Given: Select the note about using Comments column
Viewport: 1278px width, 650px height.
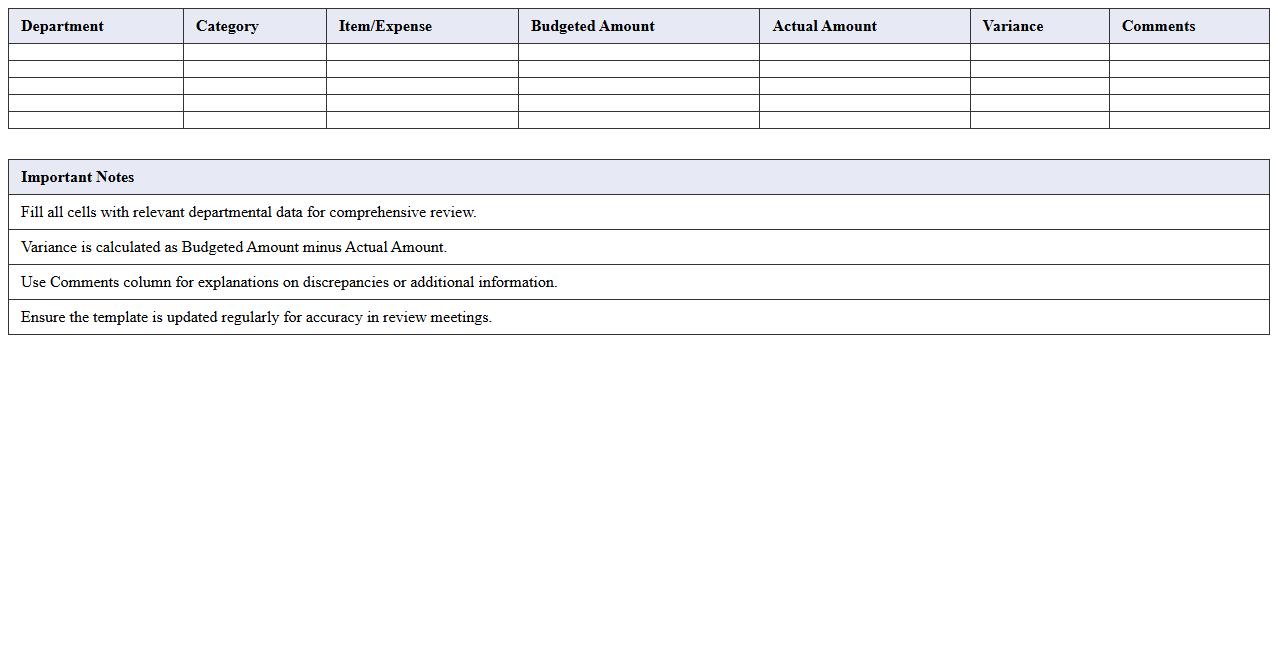Looking at the screenshot, I should click(288, 282).
